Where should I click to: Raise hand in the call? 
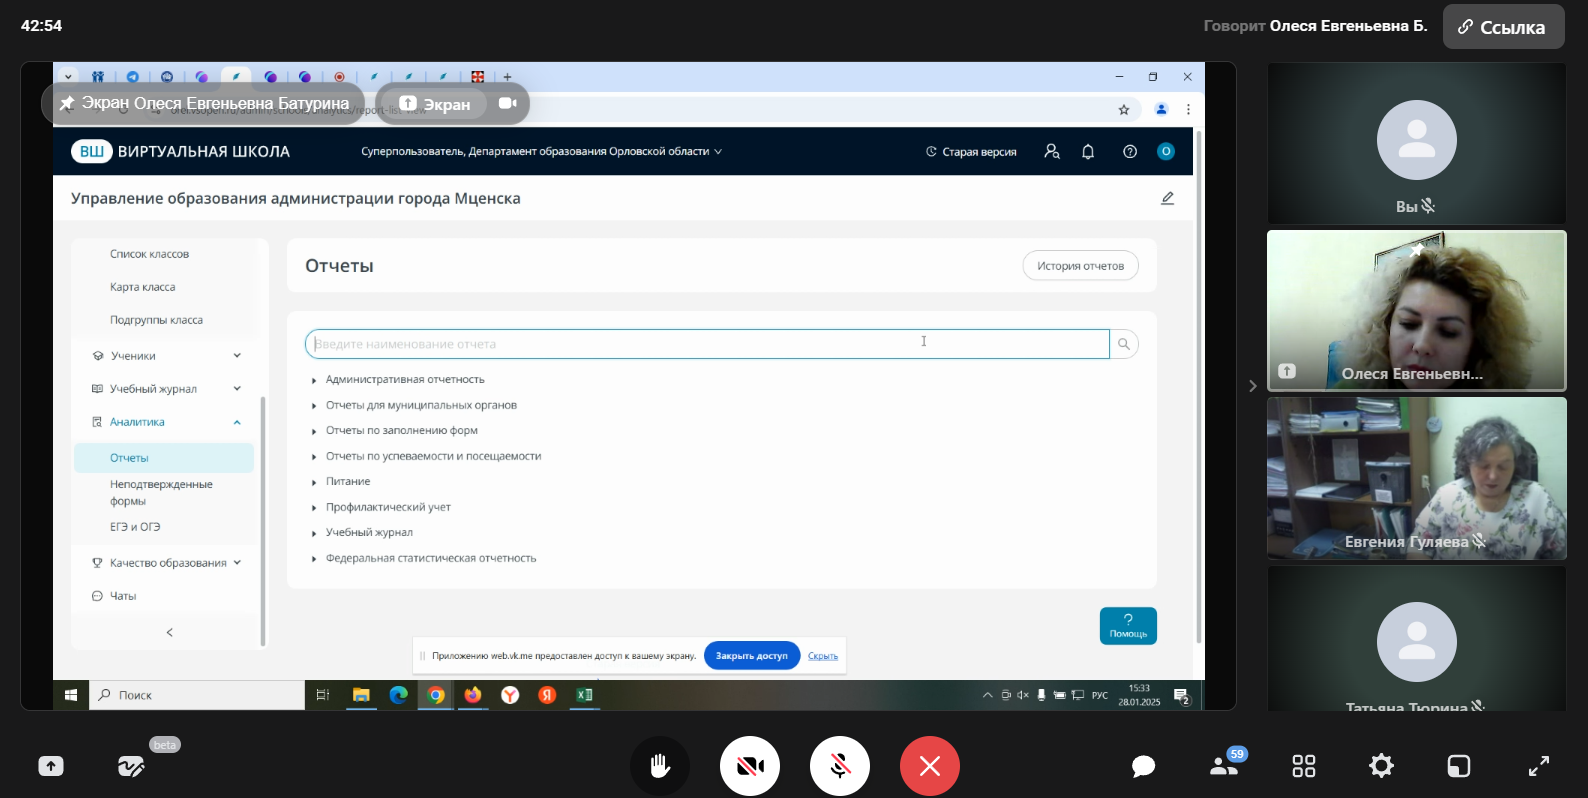pos(659,766)
